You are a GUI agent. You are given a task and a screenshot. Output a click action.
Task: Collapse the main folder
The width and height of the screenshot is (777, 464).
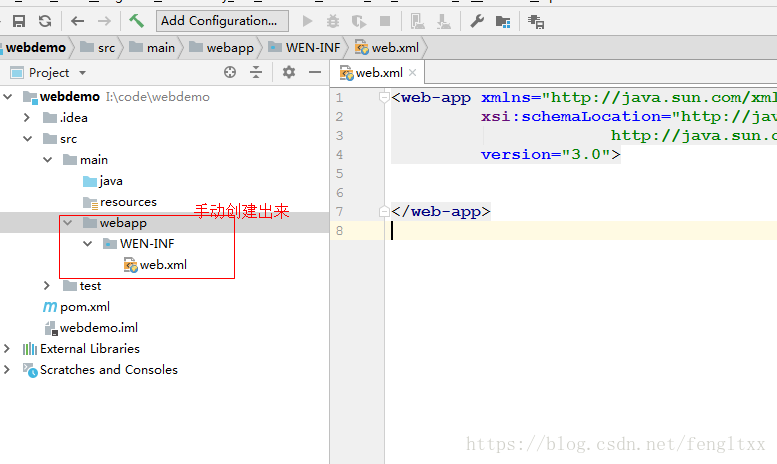pos(48,160)
